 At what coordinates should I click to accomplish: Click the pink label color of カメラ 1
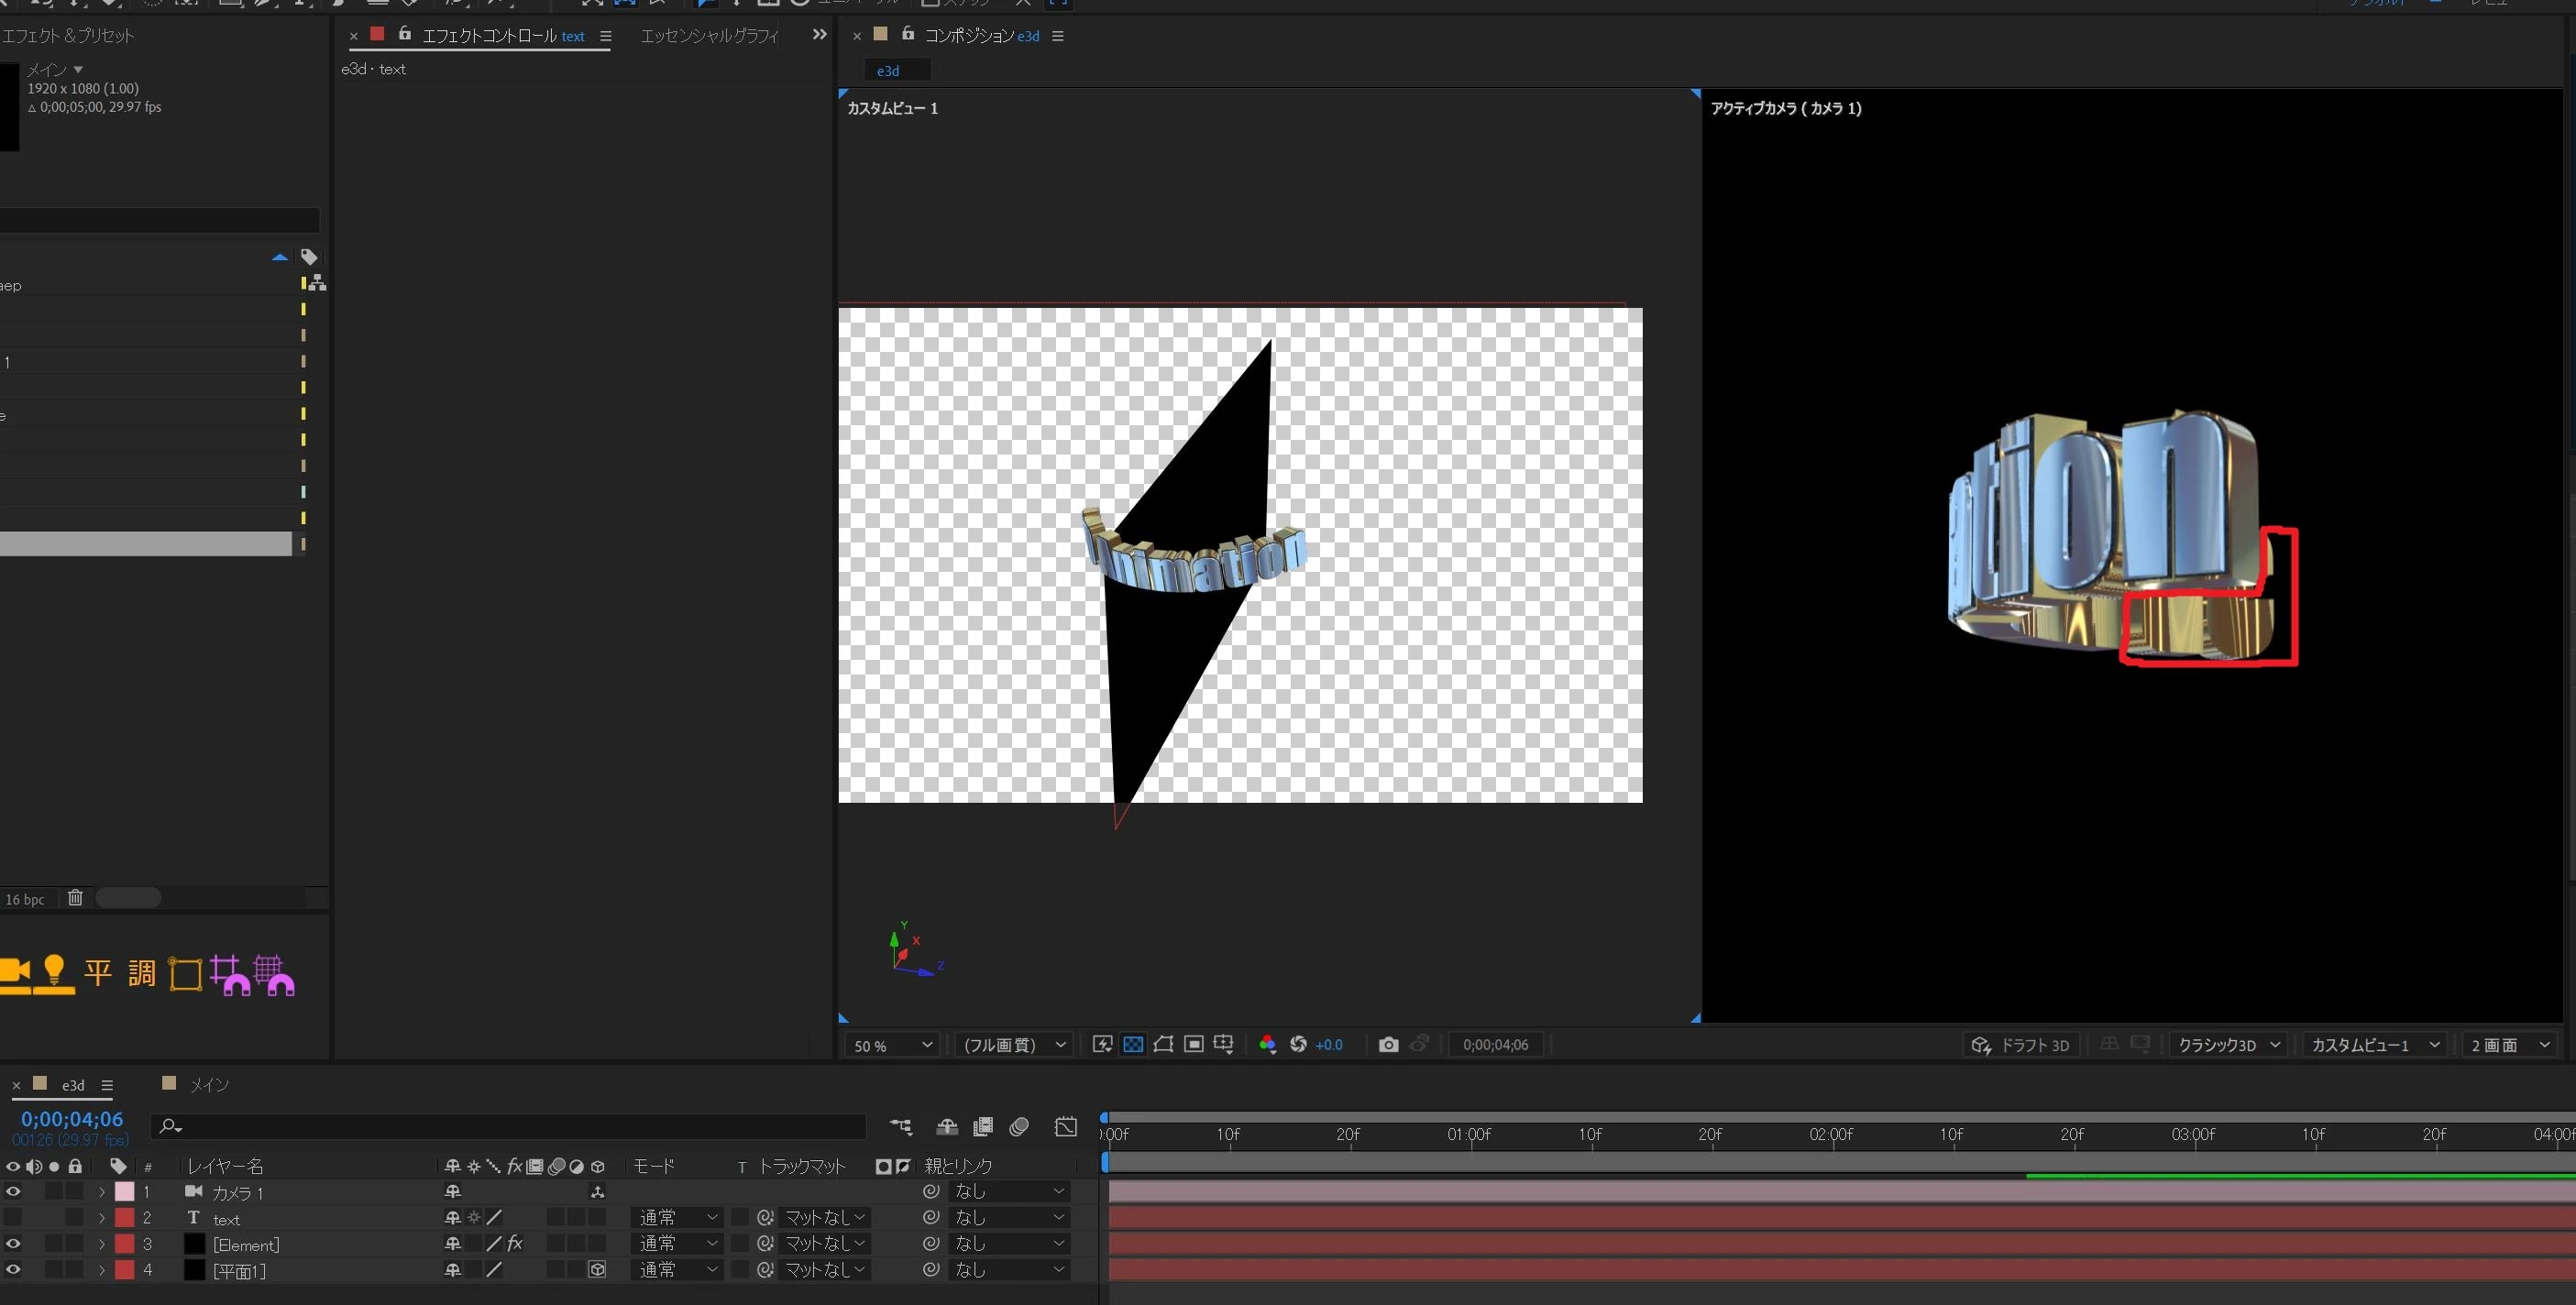click(125, 1192)
